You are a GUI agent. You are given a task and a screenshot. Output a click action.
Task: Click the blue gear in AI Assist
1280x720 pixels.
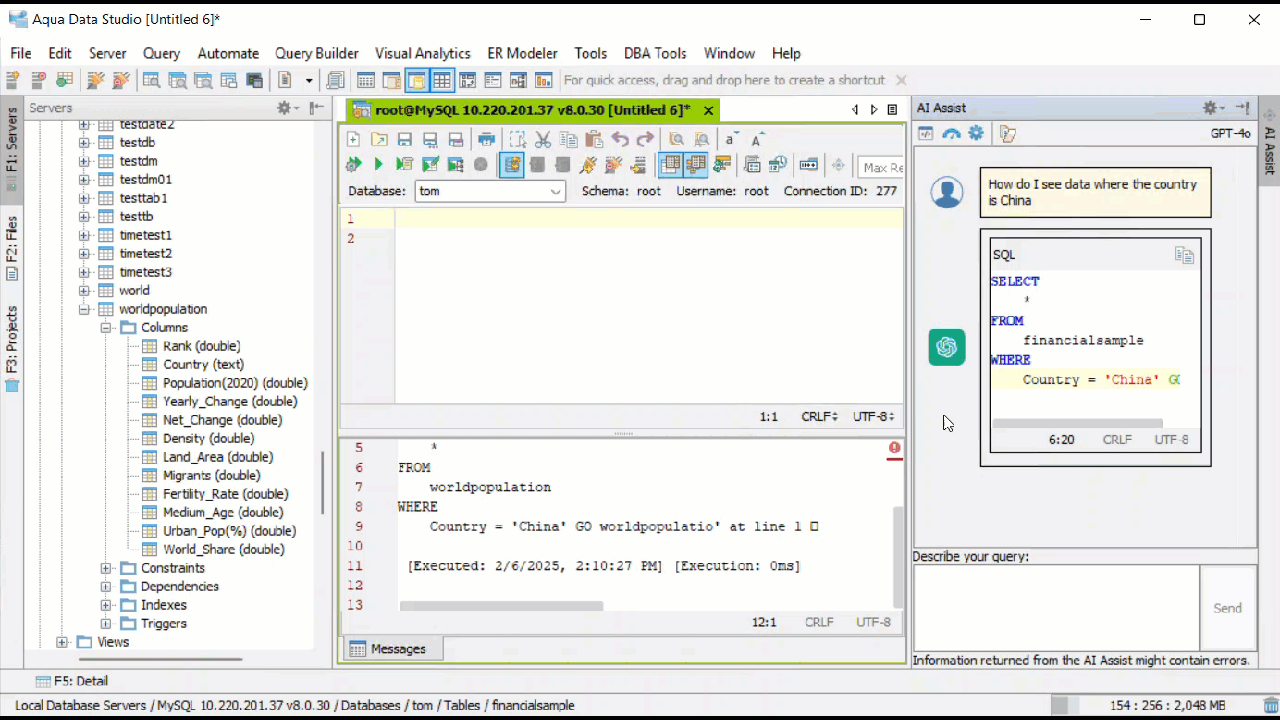coord(976,133)
